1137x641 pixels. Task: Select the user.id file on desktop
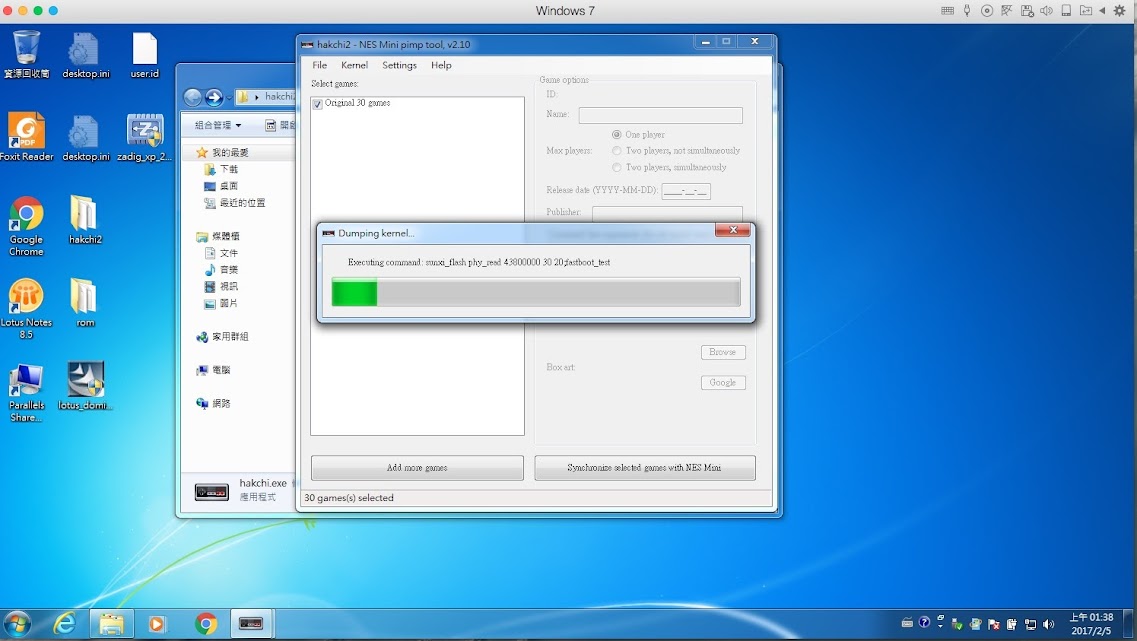pyautogui.click(x=144, y=54)
